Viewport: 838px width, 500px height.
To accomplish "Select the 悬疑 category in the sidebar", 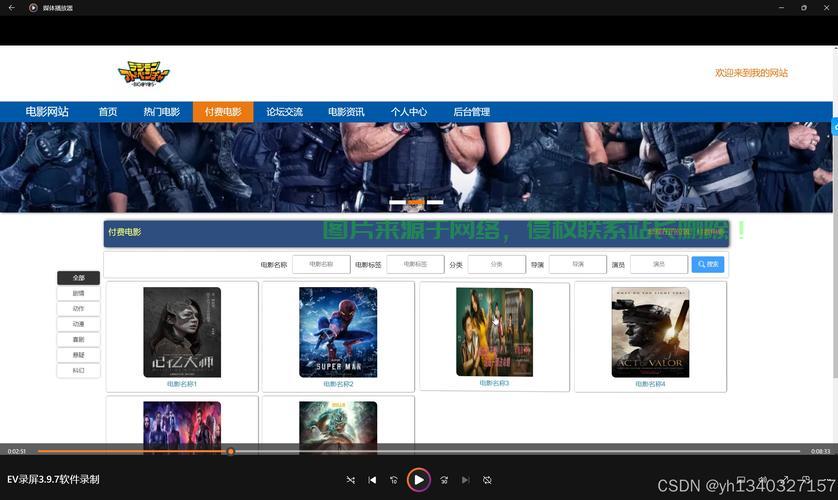I will 79,355.
